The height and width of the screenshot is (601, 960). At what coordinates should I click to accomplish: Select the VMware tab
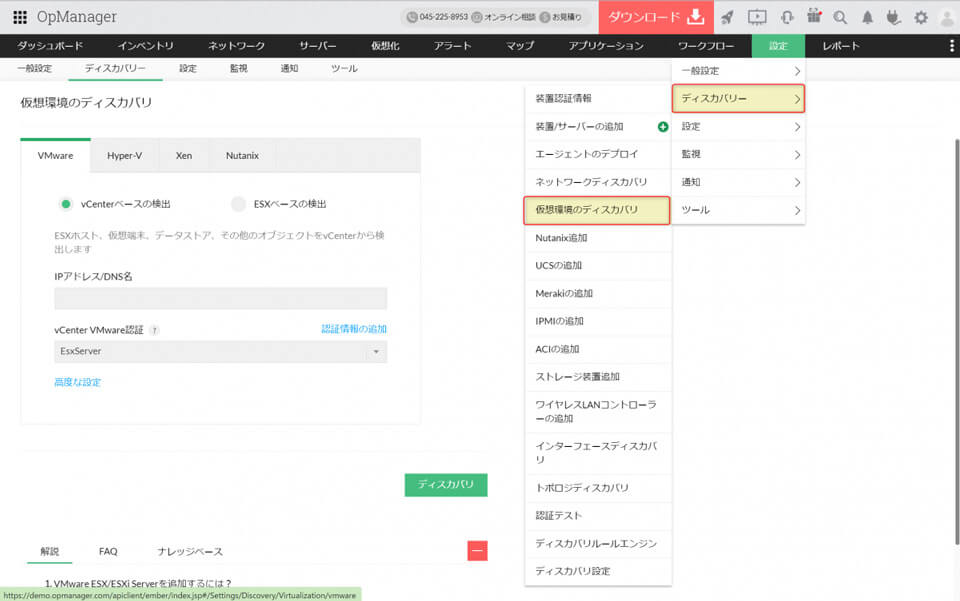pyautogui.click(x=55, y=155)
